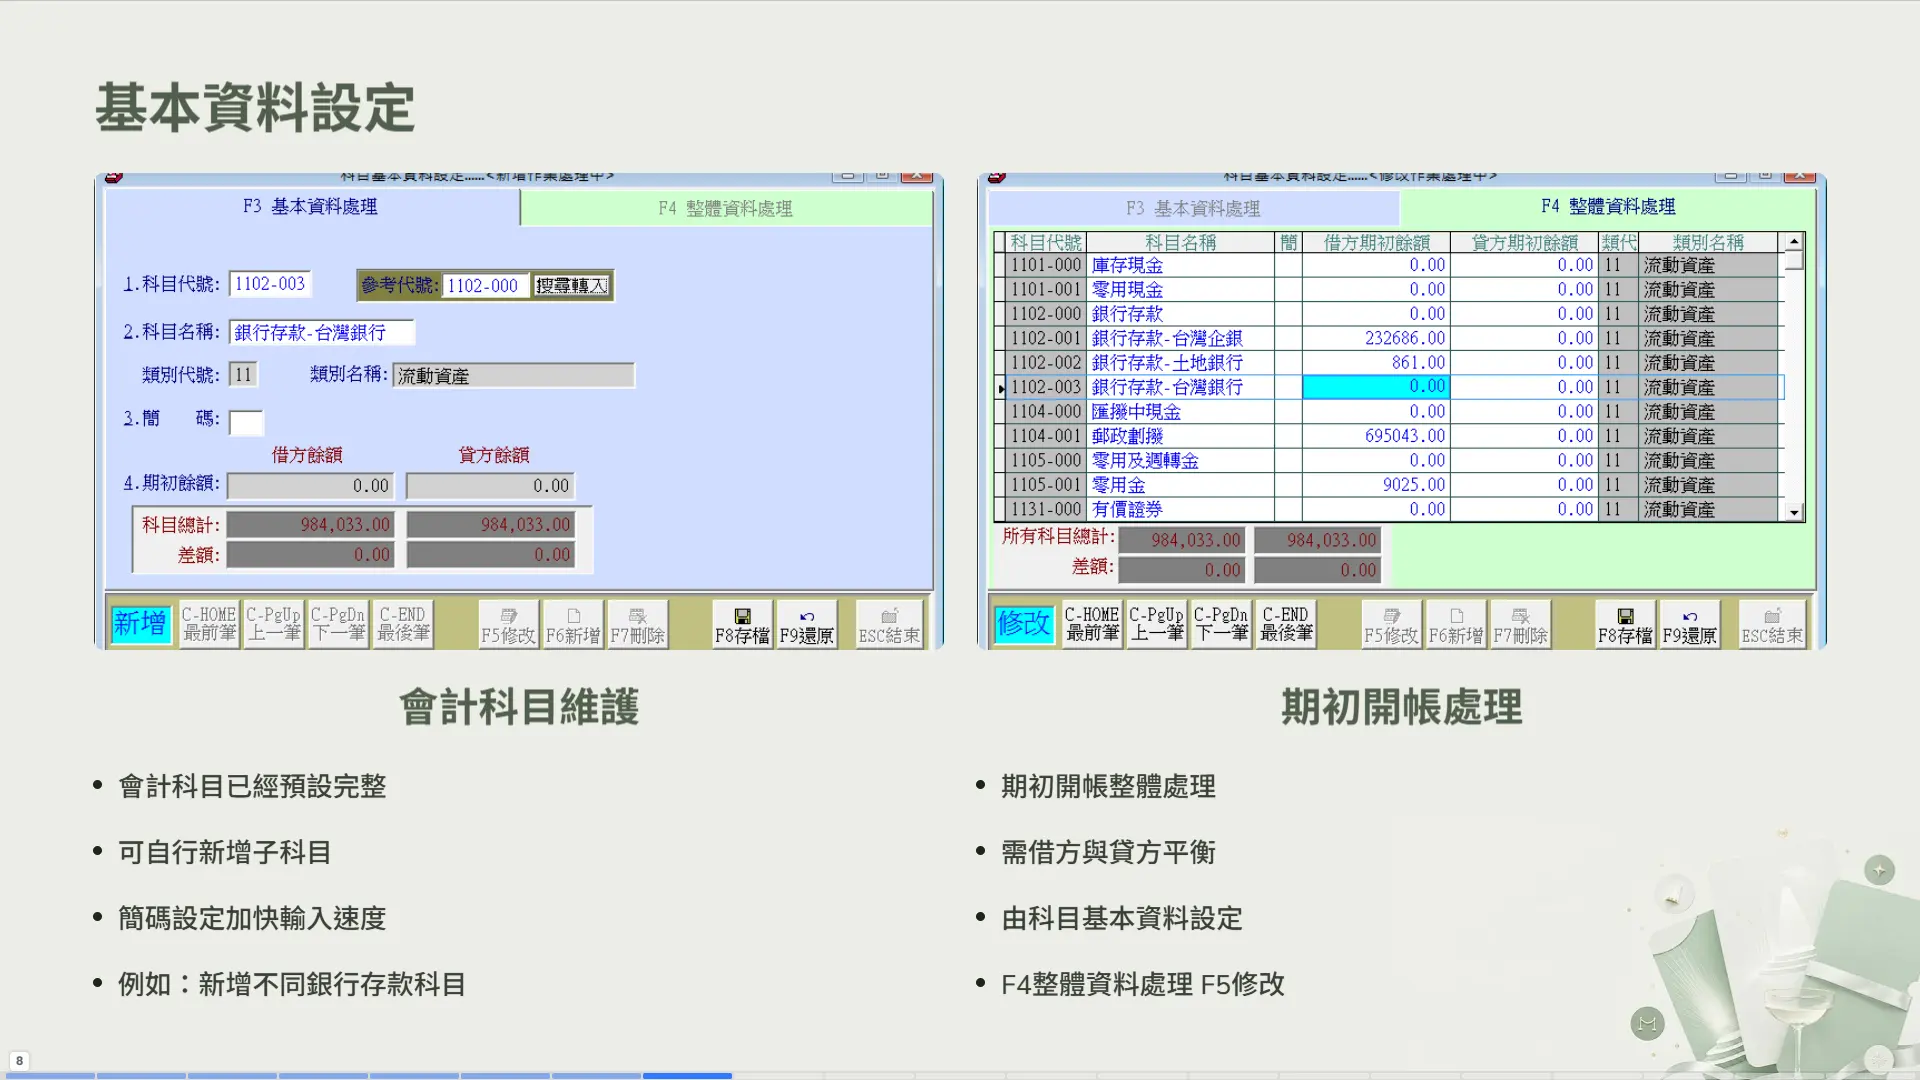The width and height of the screenshot is (1920, 1080).
Task: Click the app icon in right window title bar
Action: pos(997,177)
